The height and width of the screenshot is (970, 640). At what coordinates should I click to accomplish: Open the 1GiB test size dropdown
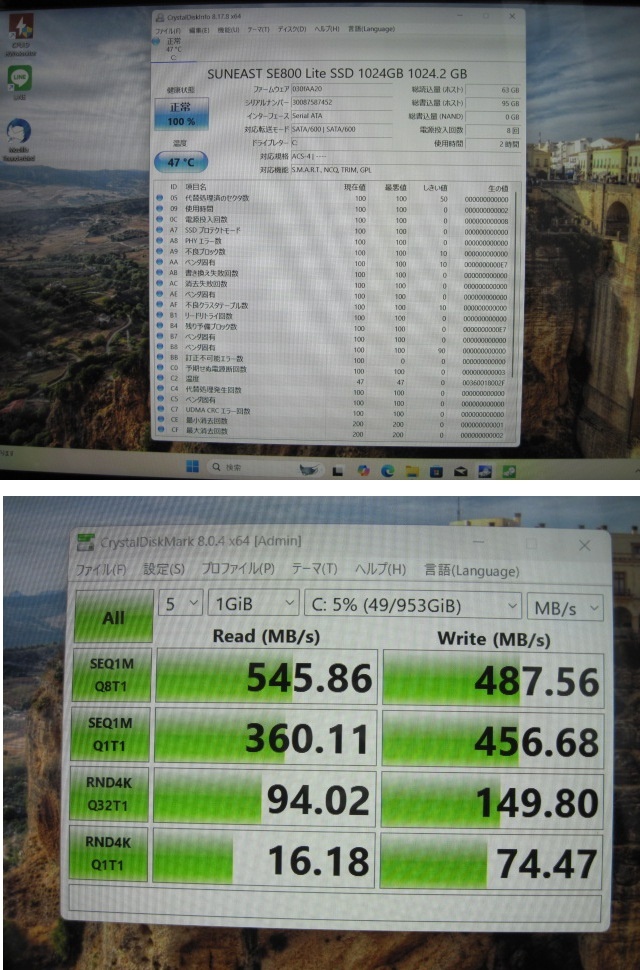(x=254, y=603)
